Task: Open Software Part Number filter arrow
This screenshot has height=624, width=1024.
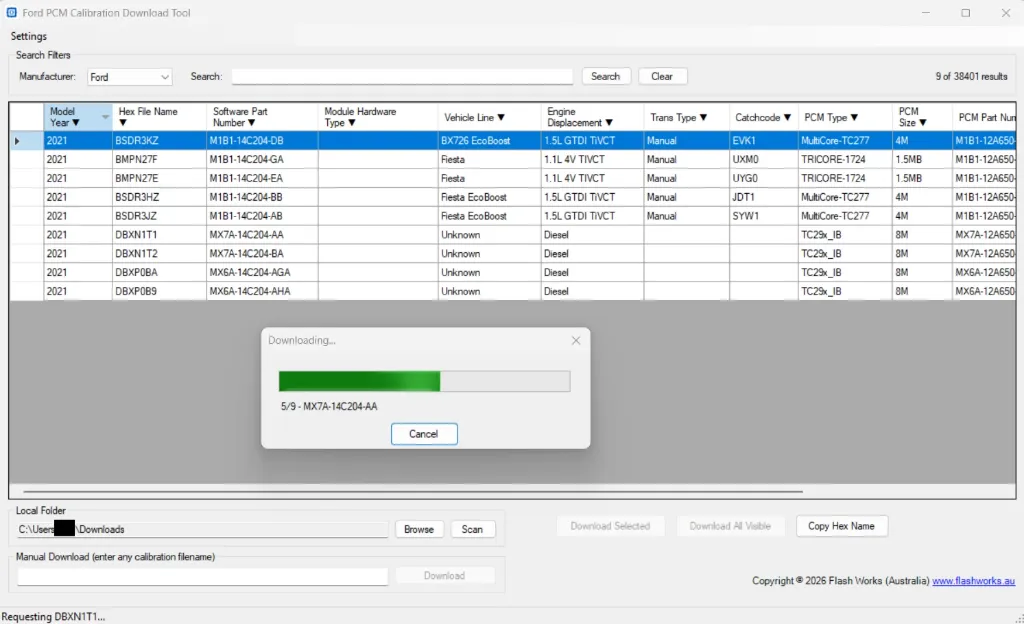Action: click(251, 123)
